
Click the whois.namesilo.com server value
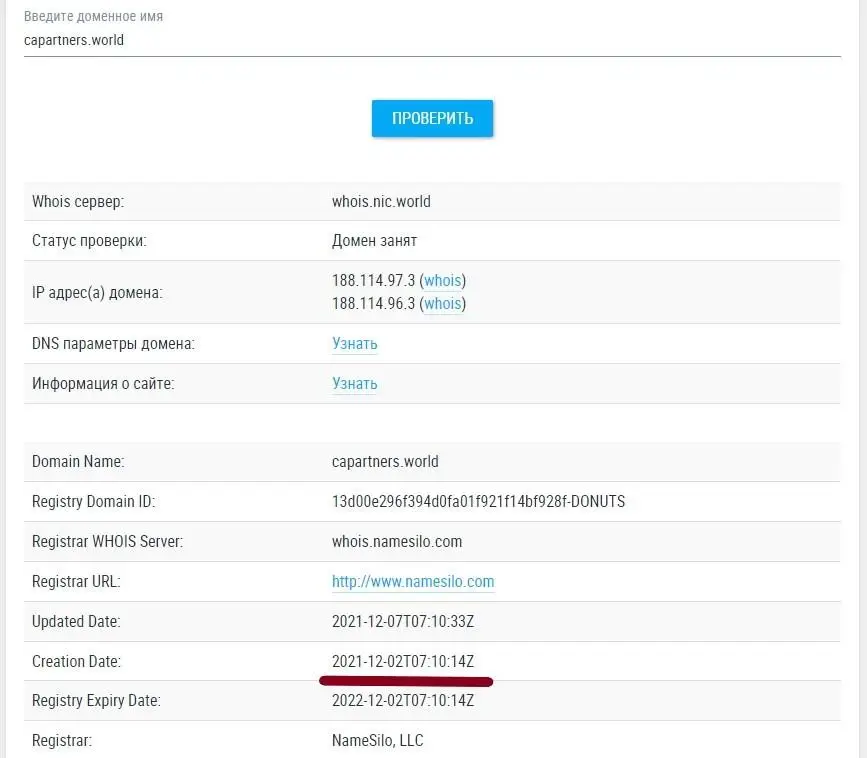click(397, 542)
